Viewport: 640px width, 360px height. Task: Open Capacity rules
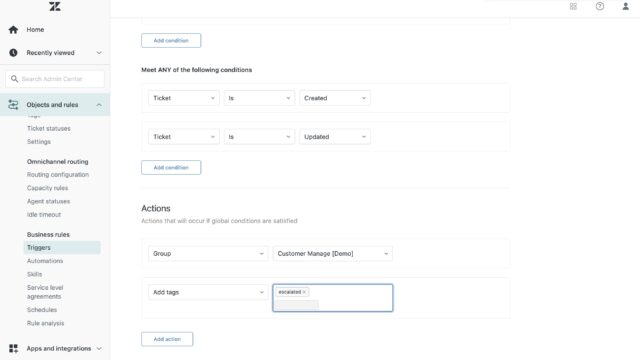pyautogui.click(x=47, y=188)
